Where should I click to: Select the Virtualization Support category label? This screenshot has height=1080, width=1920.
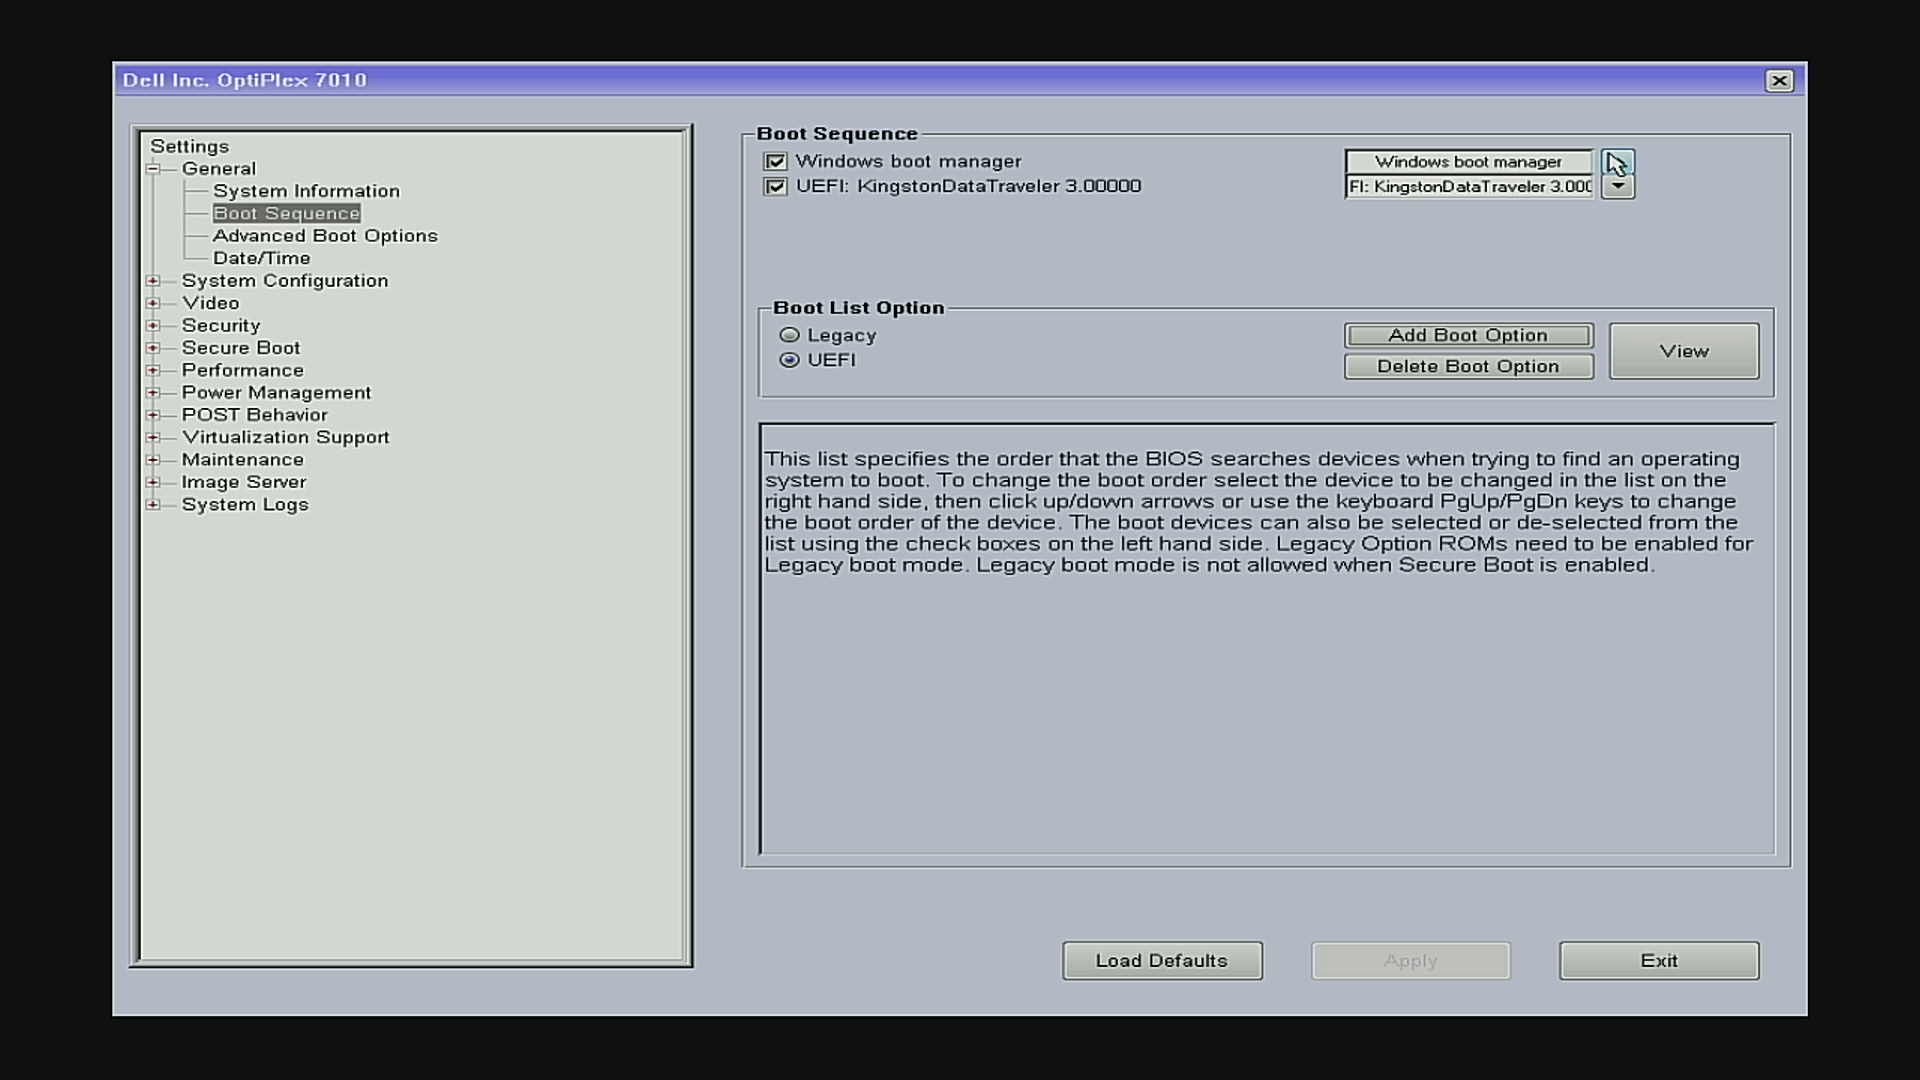(x=285, y=437)
